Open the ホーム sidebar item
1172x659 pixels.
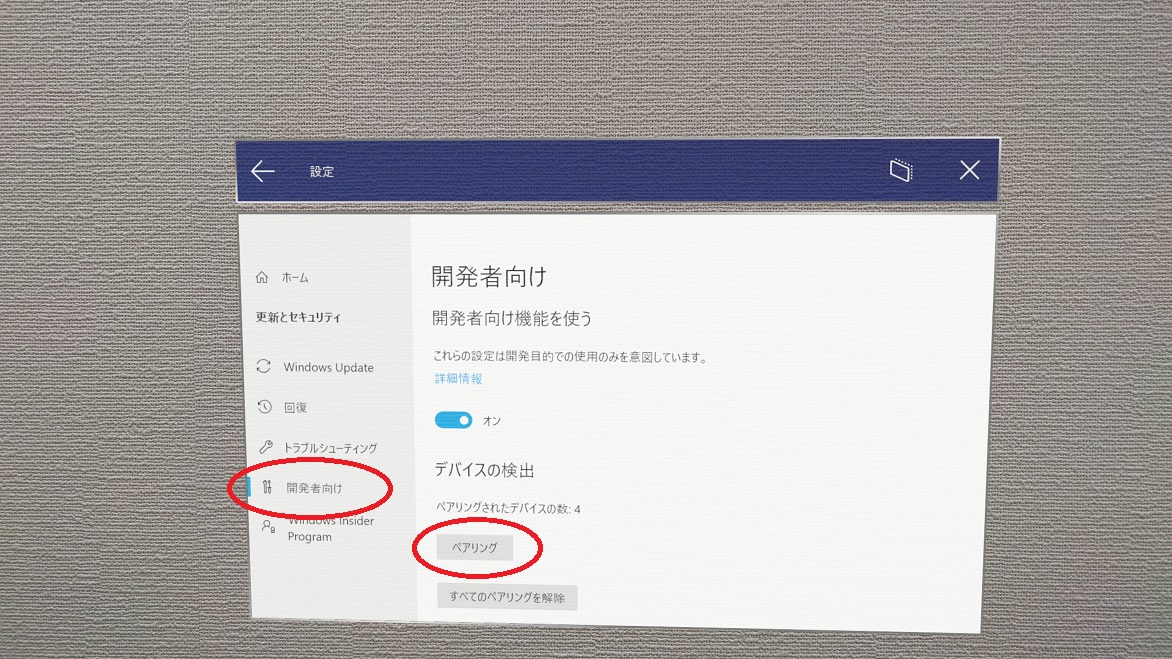(283, 277)
